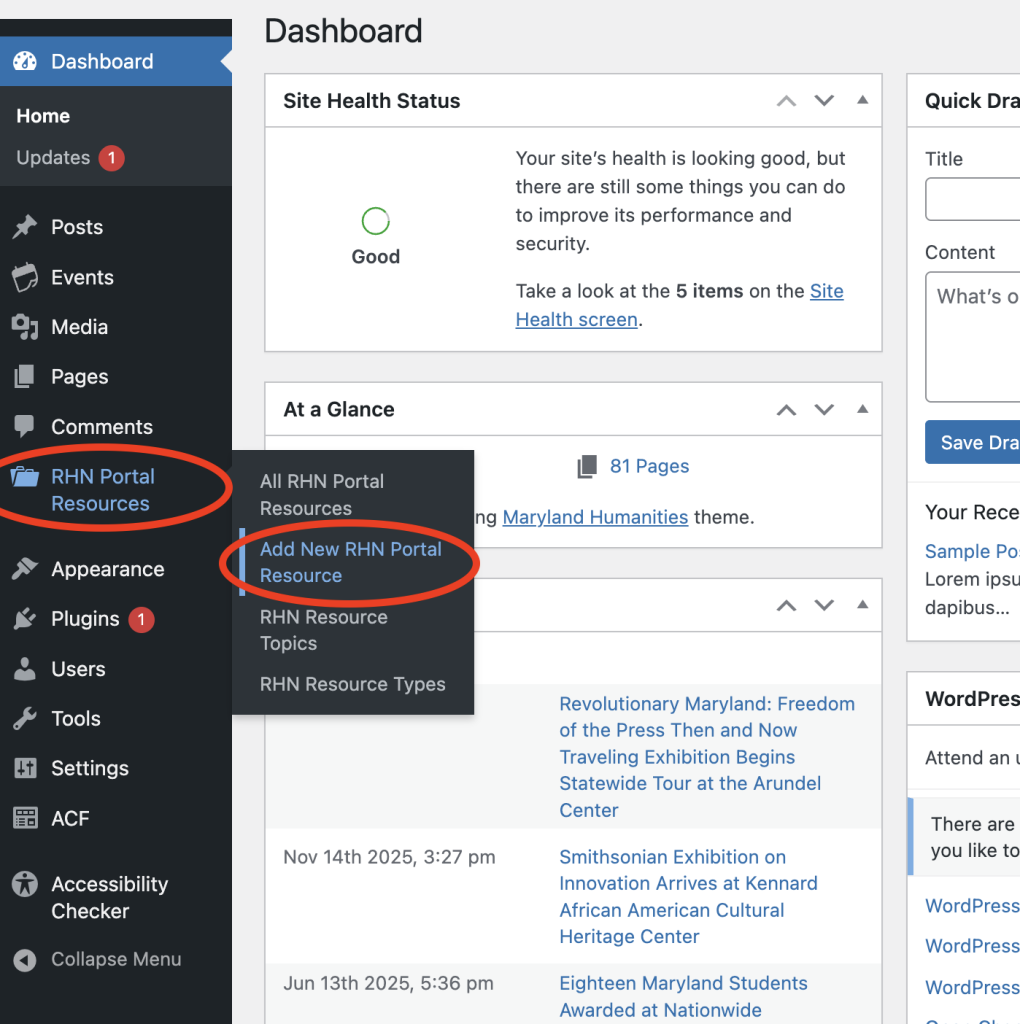Toggle the At a Glance panel
Image resolution: width=1020 pixels, height=1024 pixels.
coord(863,409)
